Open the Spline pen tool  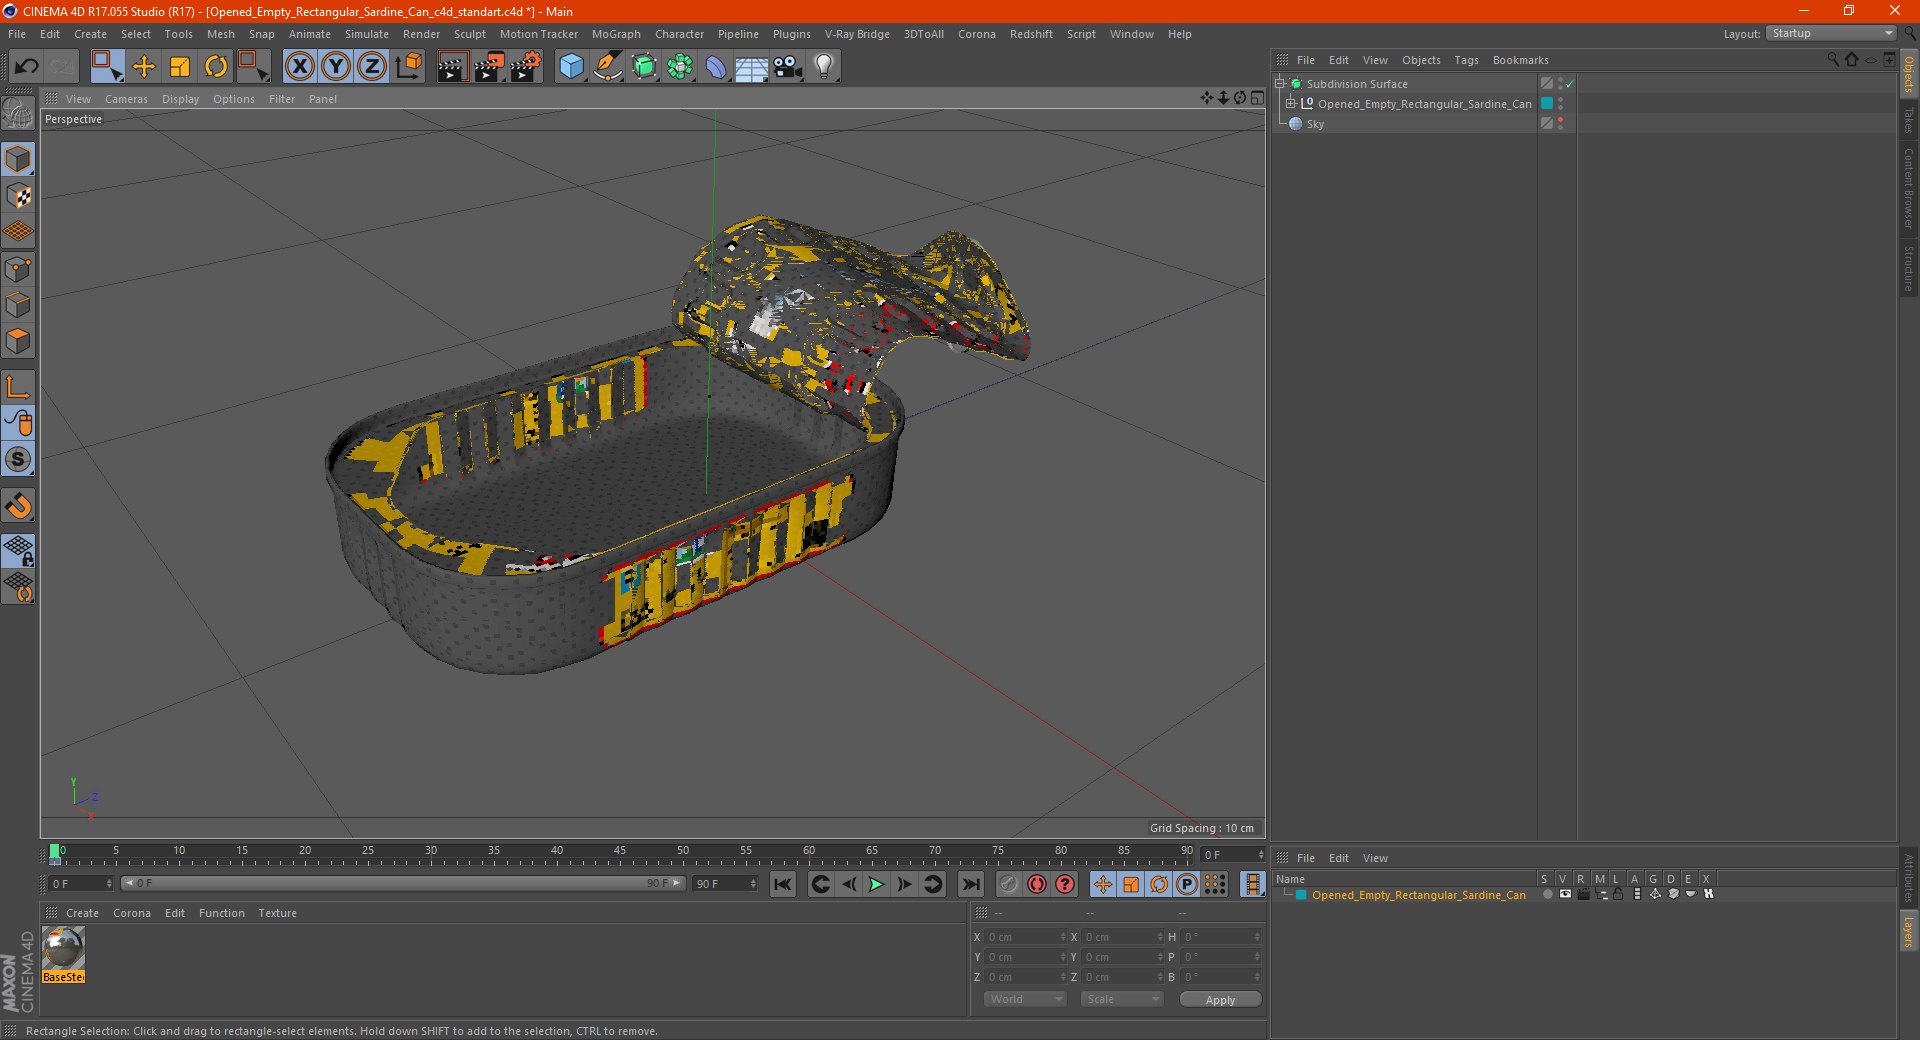(608, 67)
